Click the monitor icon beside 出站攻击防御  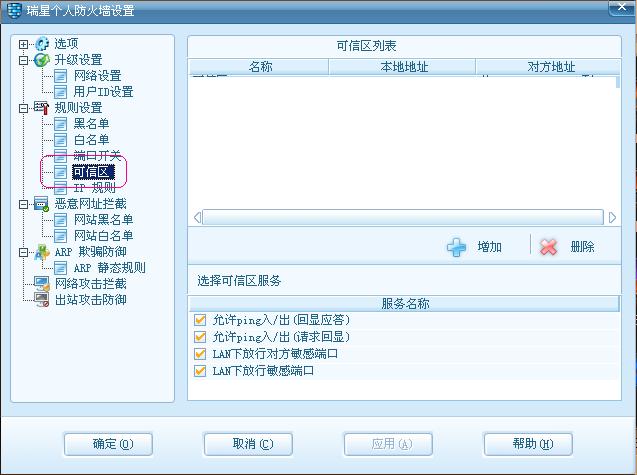coord(41,300)
